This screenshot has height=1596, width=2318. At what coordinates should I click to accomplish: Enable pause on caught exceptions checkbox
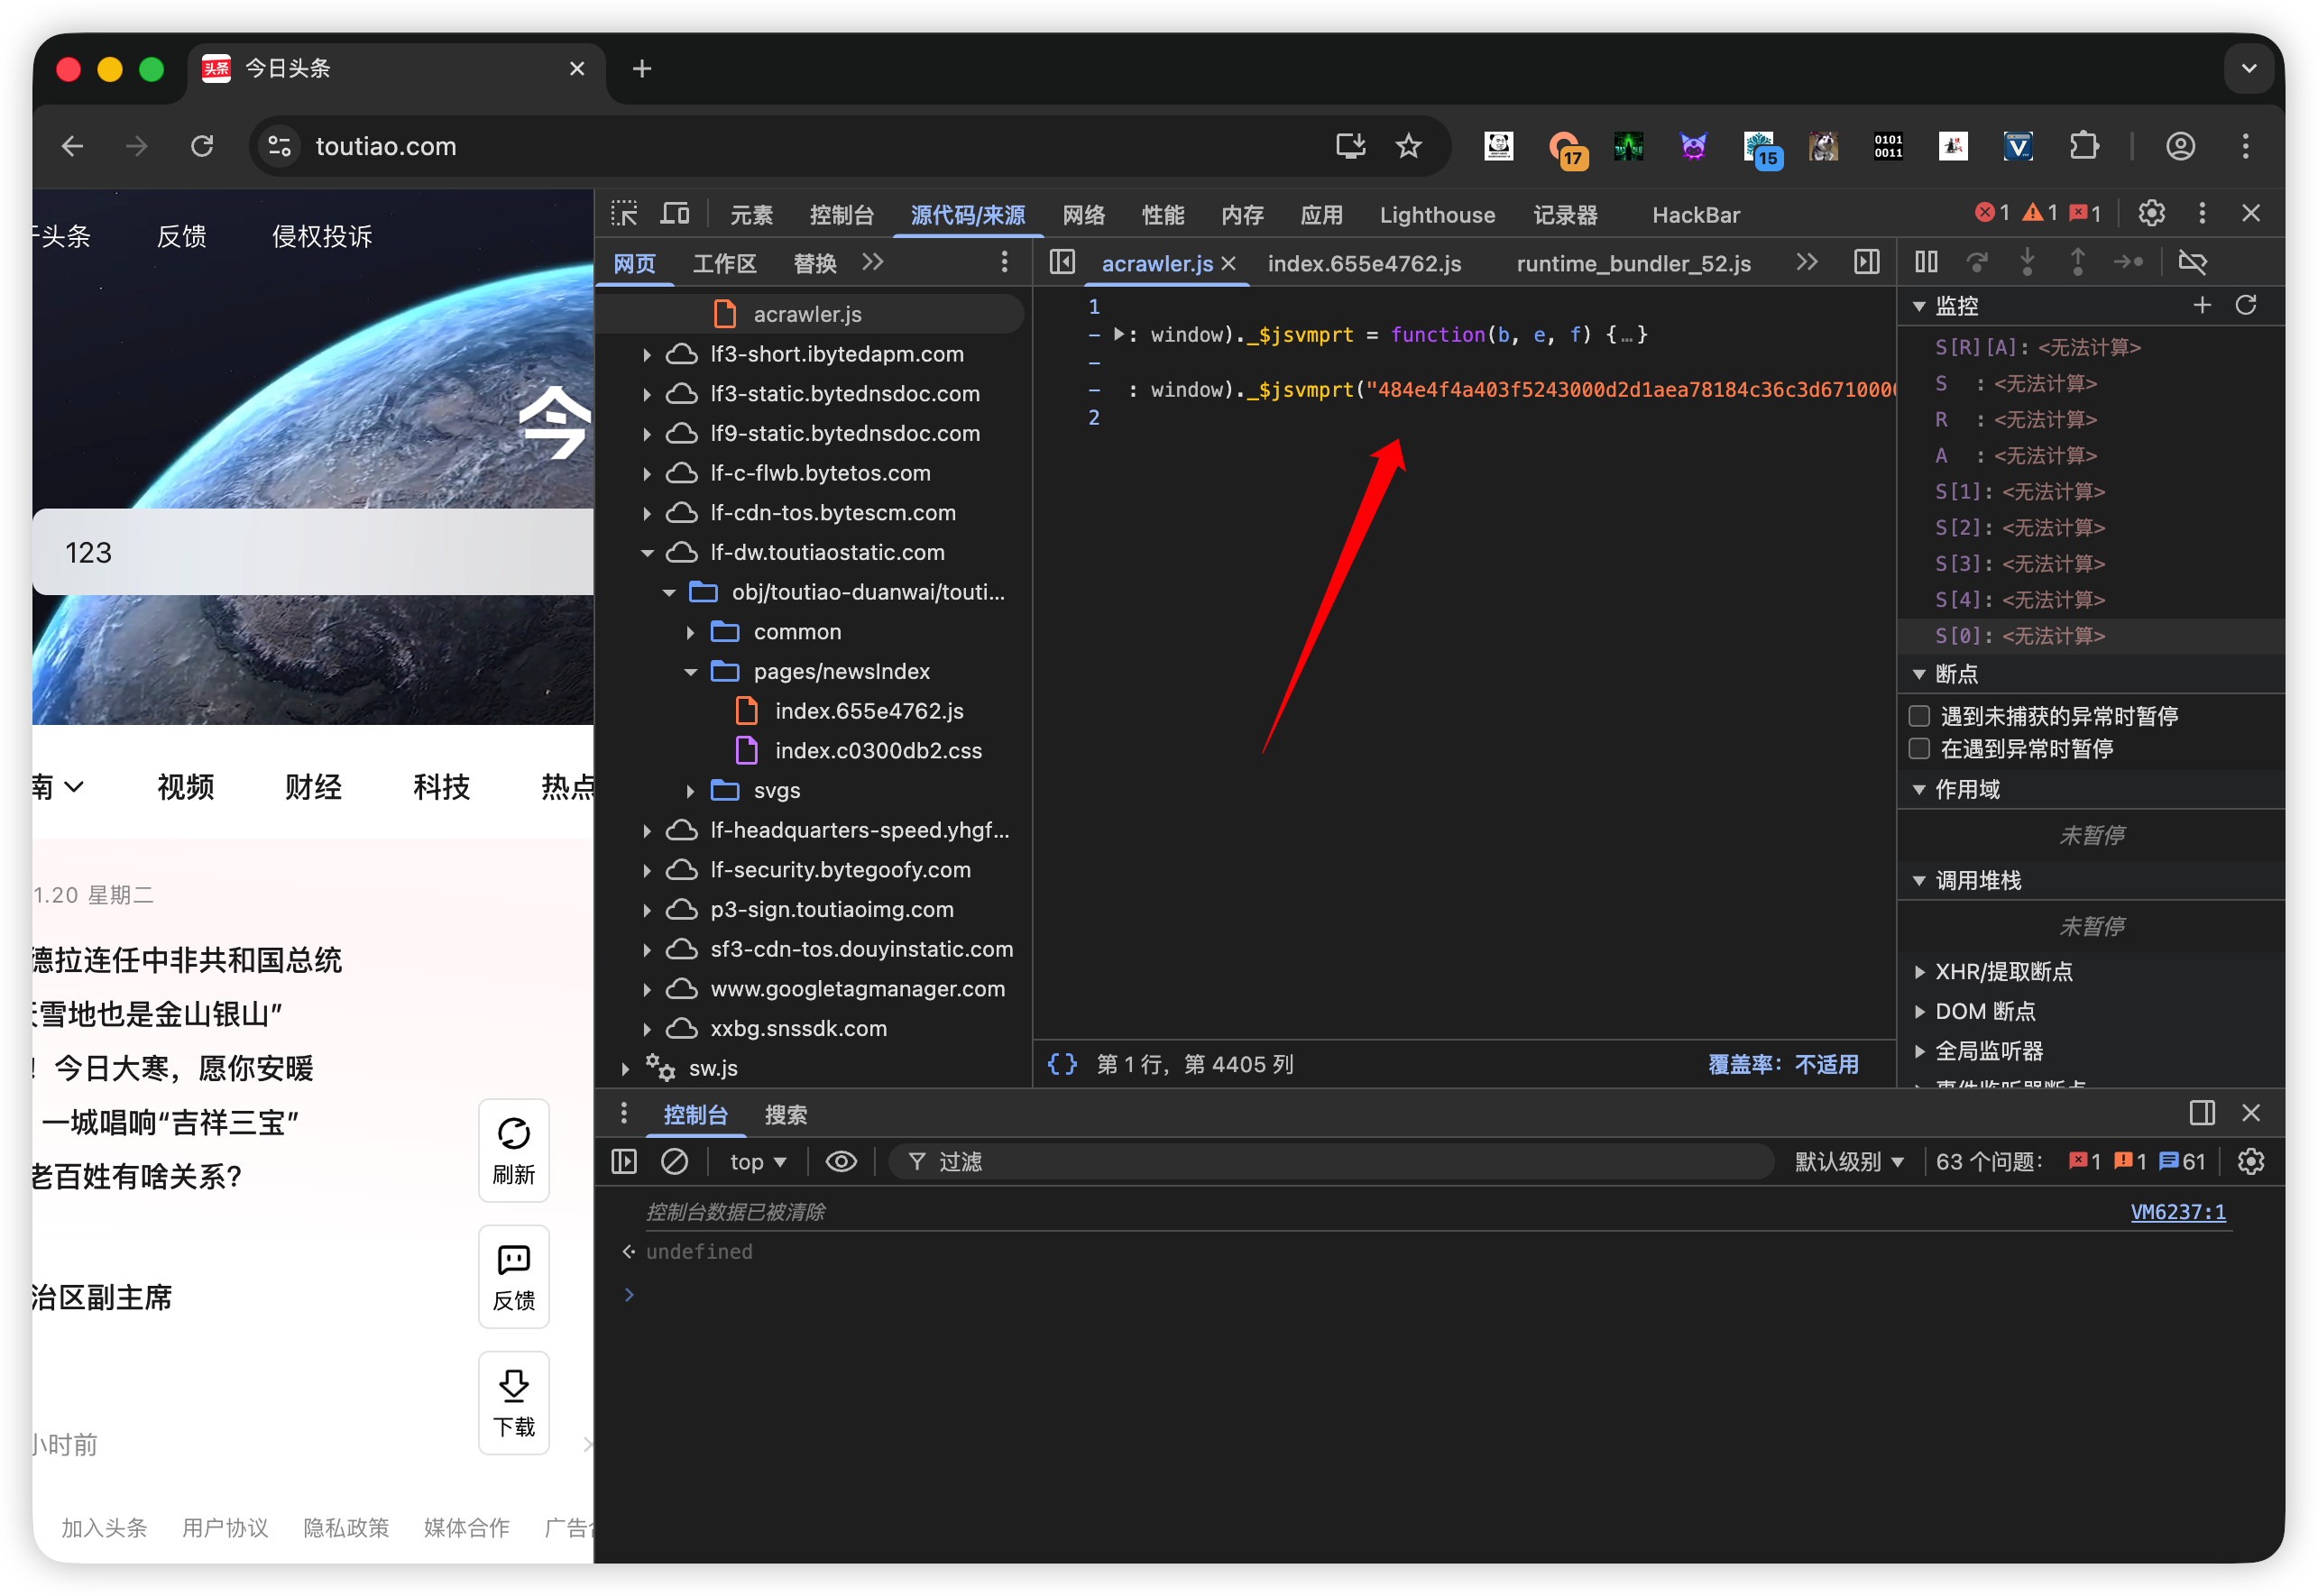pos(1919,749)
